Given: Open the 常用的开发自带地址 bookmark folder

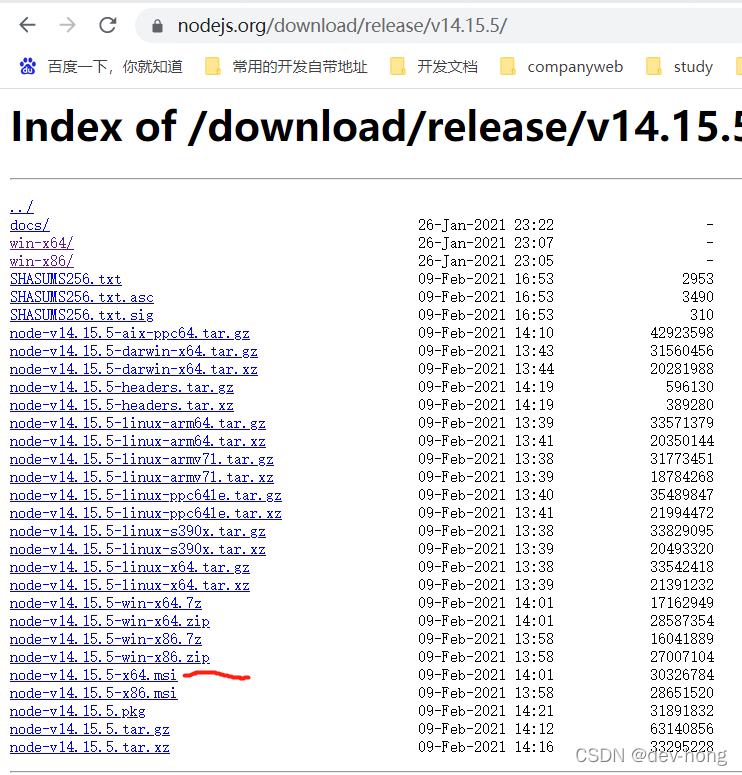Looking at the screenshot, I should 286,66.
